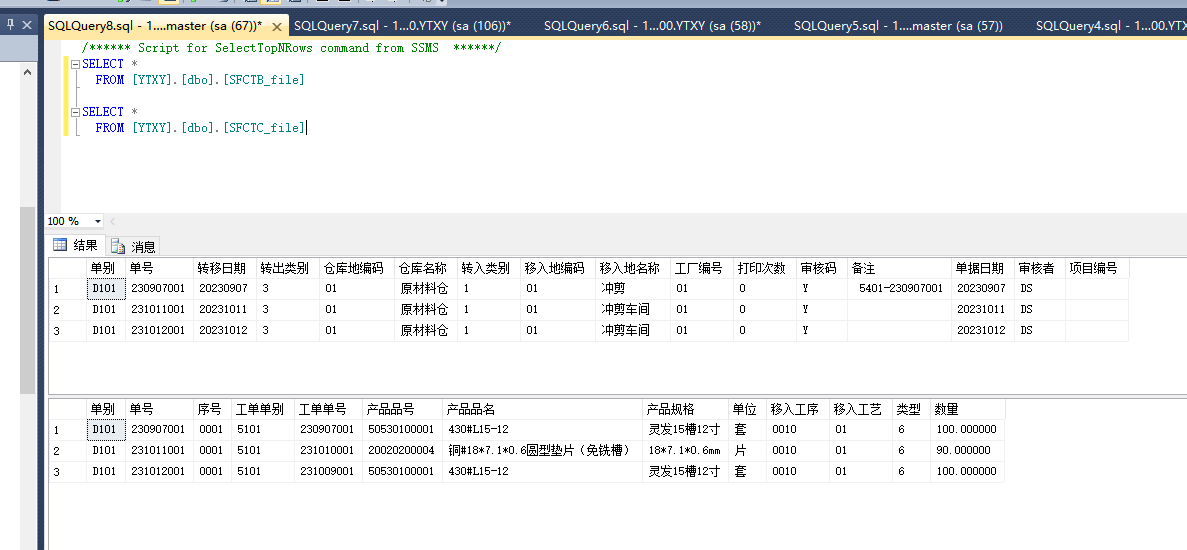
Task: Close the SQLQuery8.sql tab
Action: [x=275, y=26]
